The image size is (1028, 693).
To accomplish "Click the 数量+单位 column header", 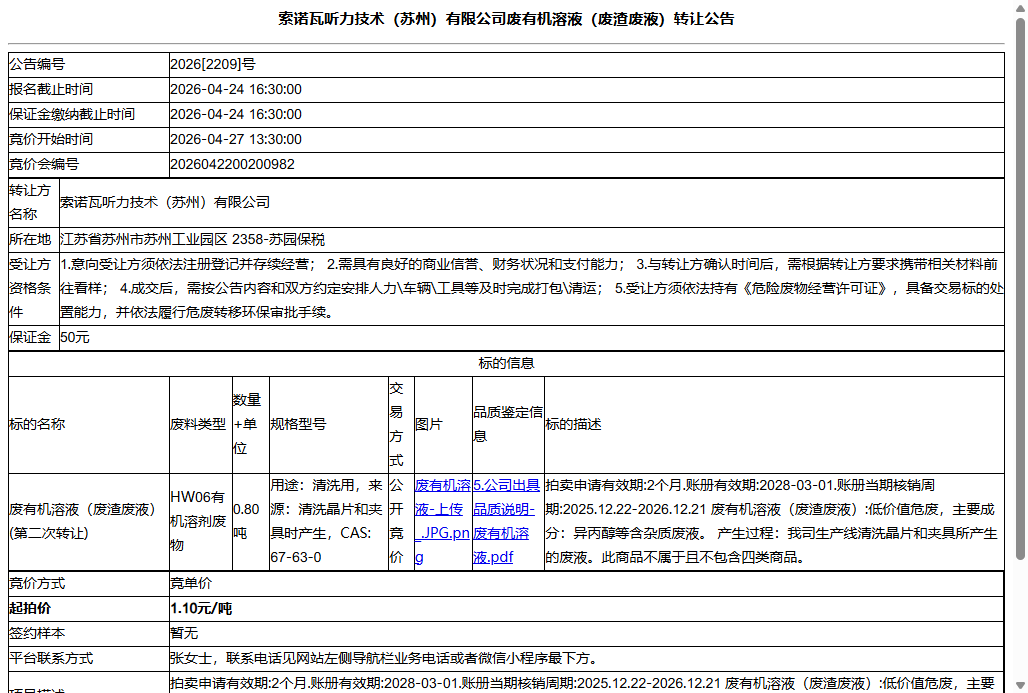I will click(x=250, y=424).
